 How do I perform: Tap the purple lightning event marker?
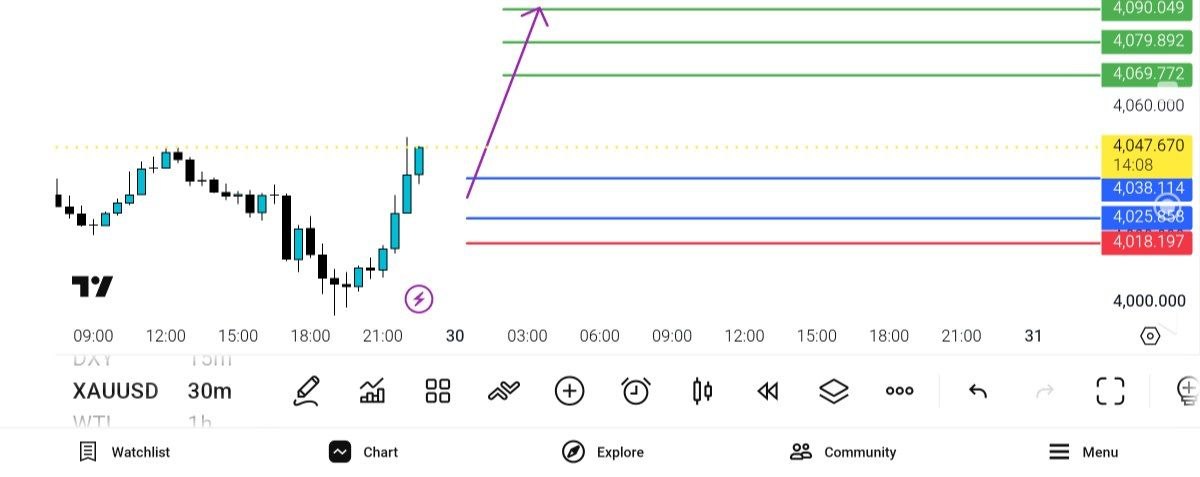(419, 298)
